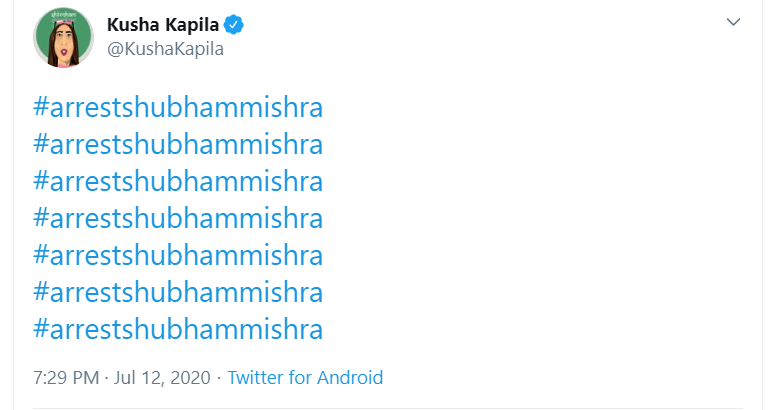Open the fourth #arrestshubhammishra hashtag line
Viewport: 769px width, 410px height.
click(x=178, y=218)
